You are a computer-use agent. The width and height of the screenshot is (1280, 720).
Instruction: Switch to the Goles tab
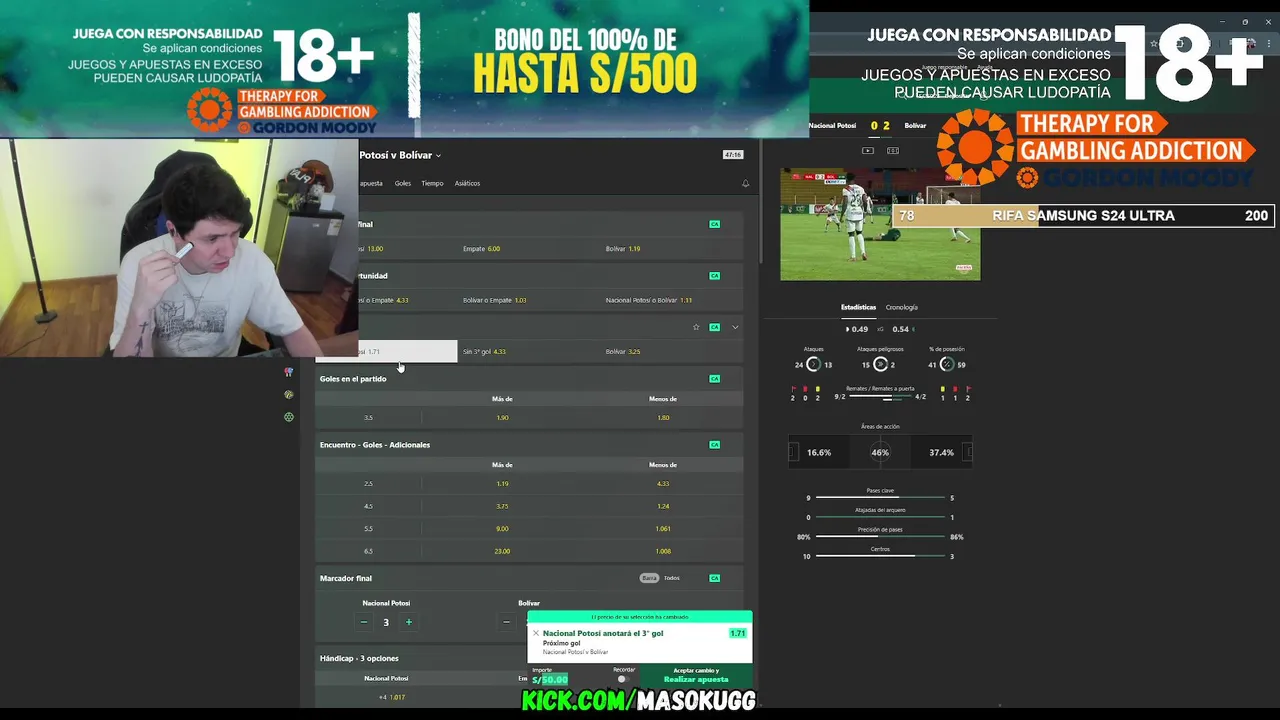[403, 183]
